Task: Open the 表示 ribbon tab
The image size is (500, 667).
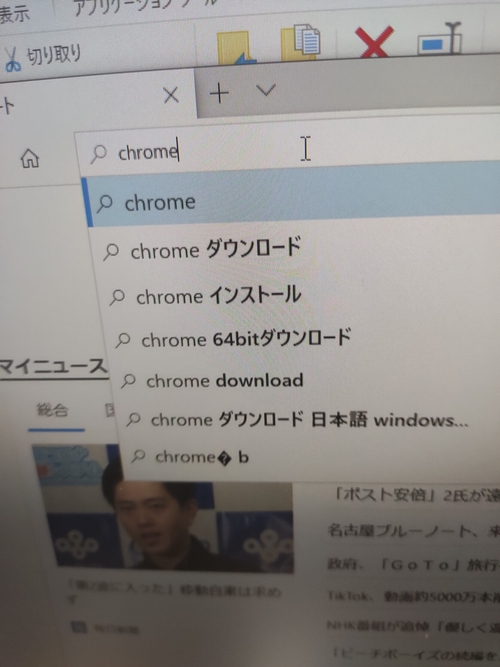Action: pos(15,15)
